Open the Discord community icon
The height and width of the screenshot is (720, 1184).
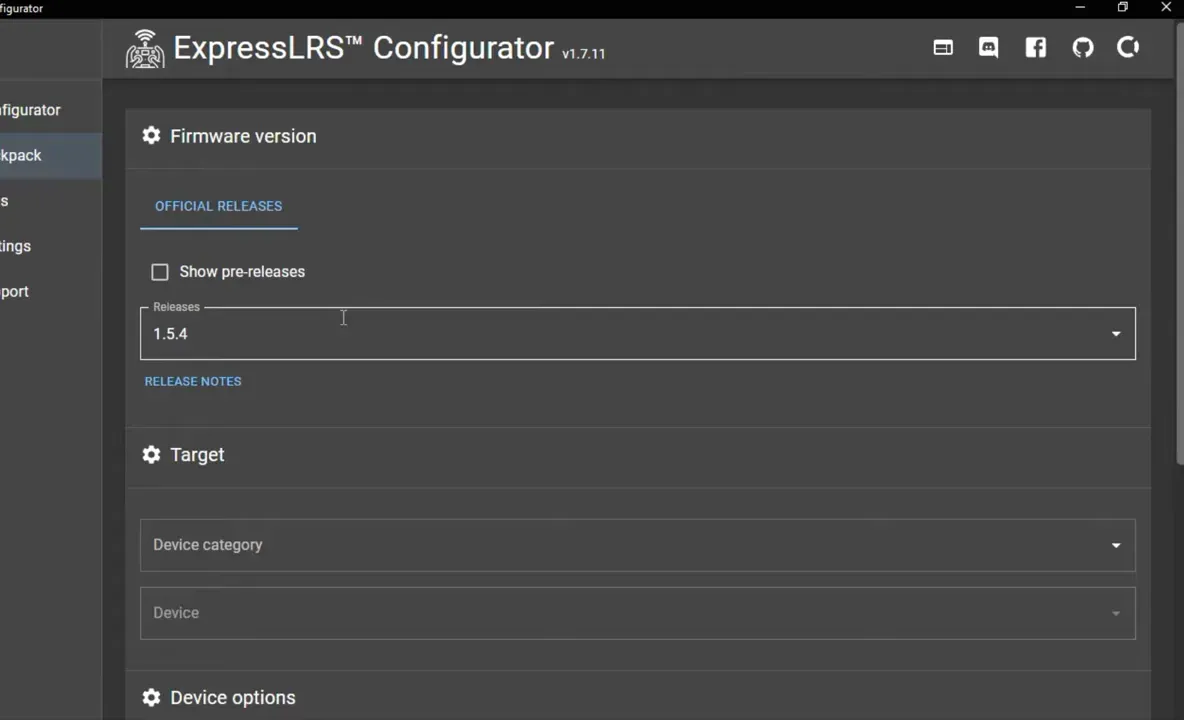point(988,47)
